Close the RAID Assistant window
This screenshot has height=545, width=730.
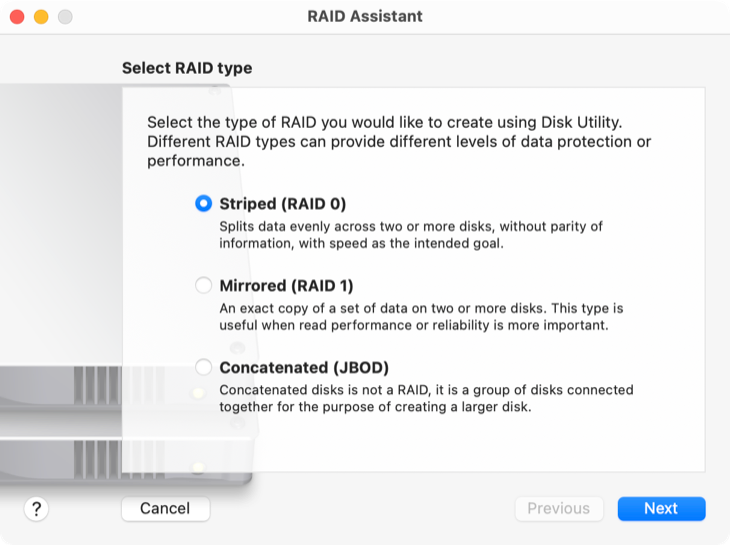[x=17, y=17]
